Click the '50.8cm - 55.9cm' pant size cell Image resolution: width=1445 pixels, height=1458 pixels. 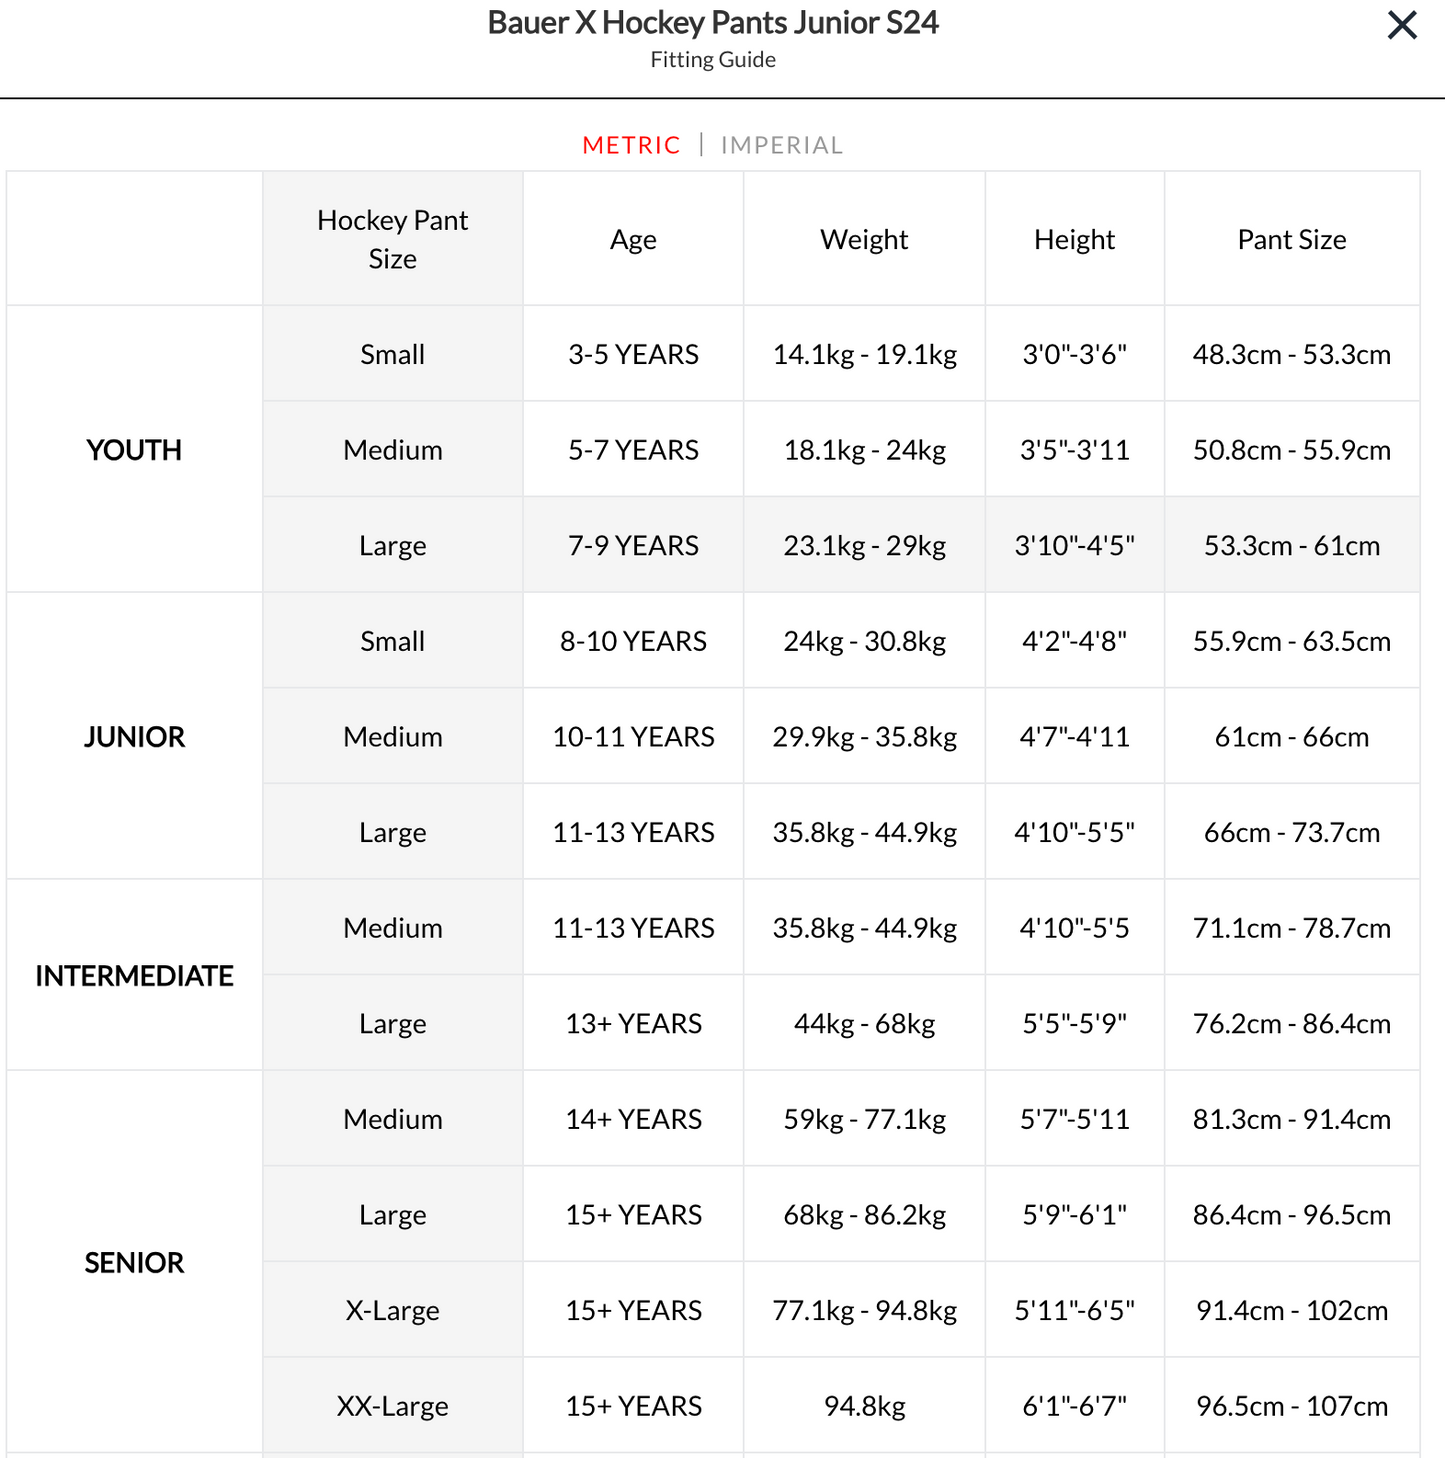(x=1292, y=450)
